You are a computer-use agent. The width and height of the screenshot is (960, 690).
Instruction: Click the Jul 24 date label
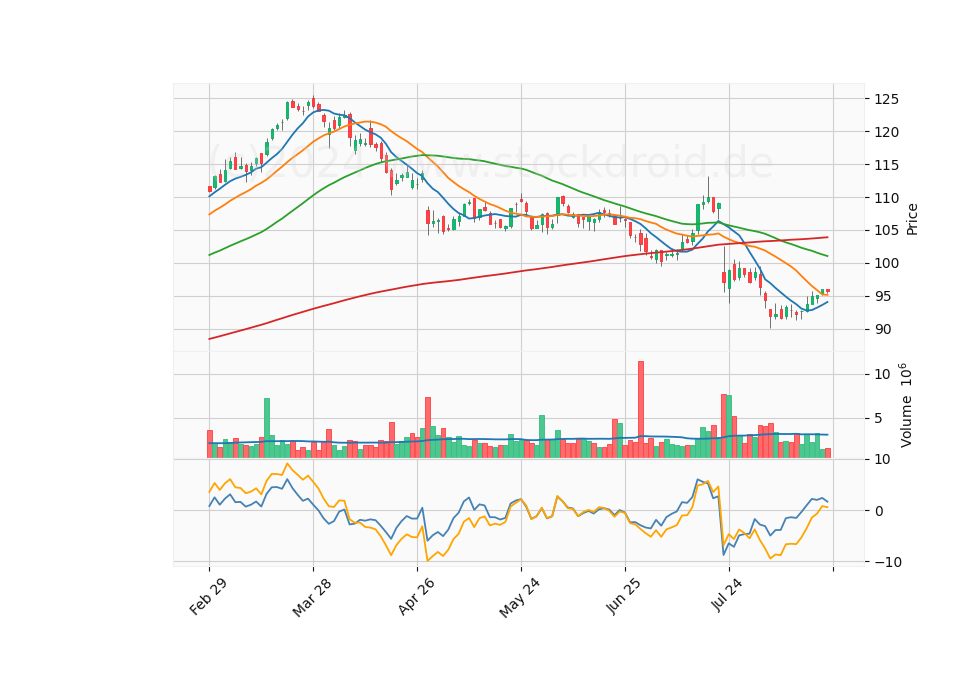pos(727,594)
